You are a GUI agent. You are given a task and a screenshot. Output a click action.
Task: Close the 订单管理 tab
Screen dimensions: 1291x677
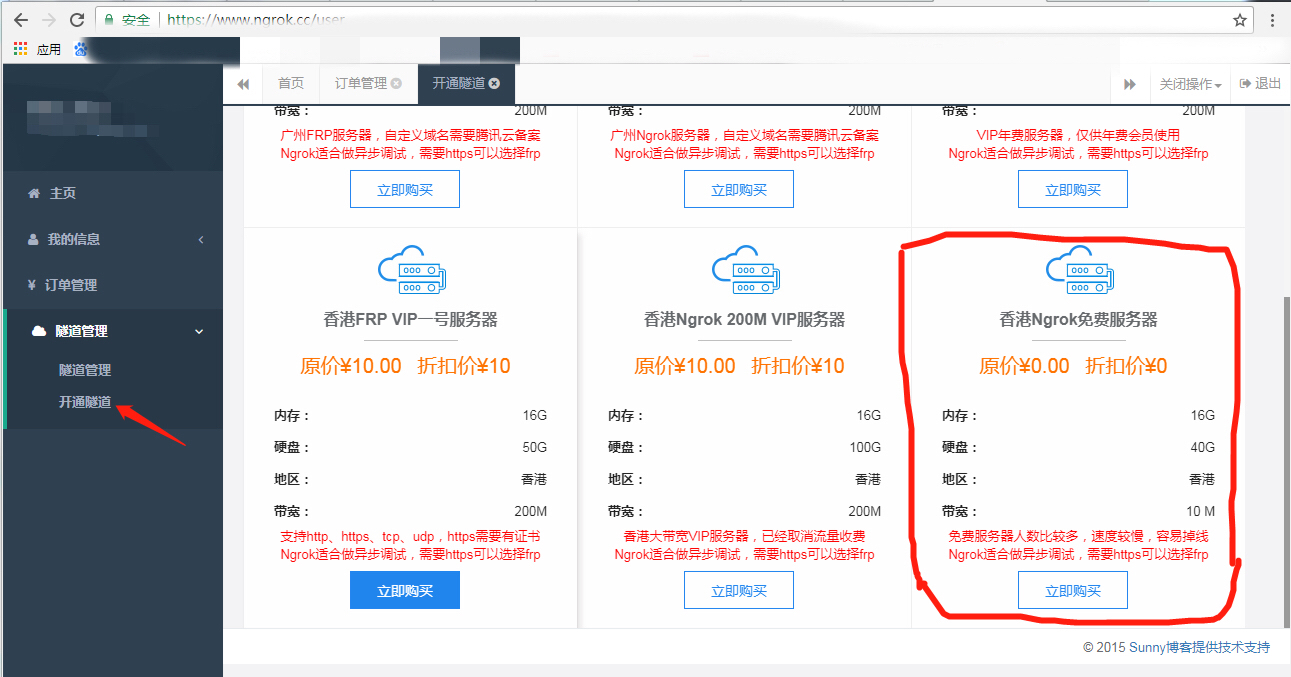(396, 83)
